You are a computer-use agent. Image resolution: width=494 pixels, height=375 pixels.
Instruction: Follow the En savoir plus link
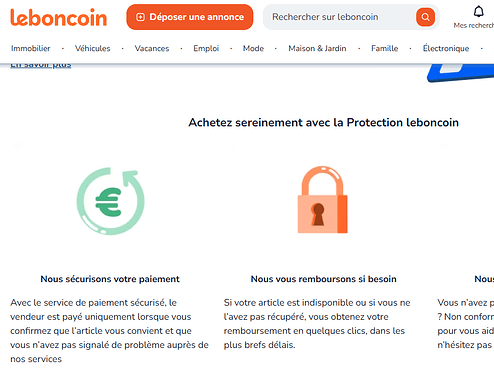[41, 65]
